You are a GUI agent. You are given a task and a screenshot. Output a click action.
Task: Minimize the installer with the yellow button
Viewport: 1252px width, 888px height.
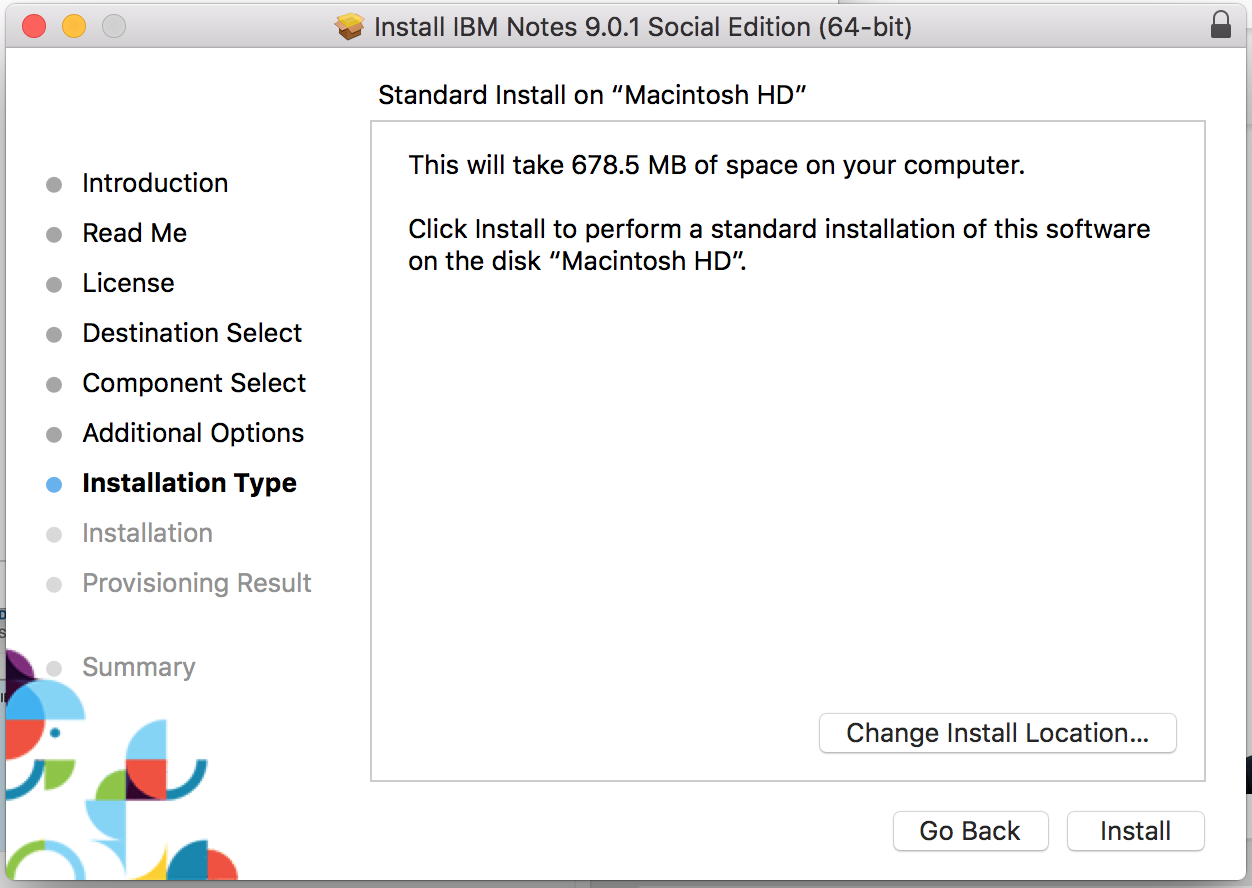(74, 26)
